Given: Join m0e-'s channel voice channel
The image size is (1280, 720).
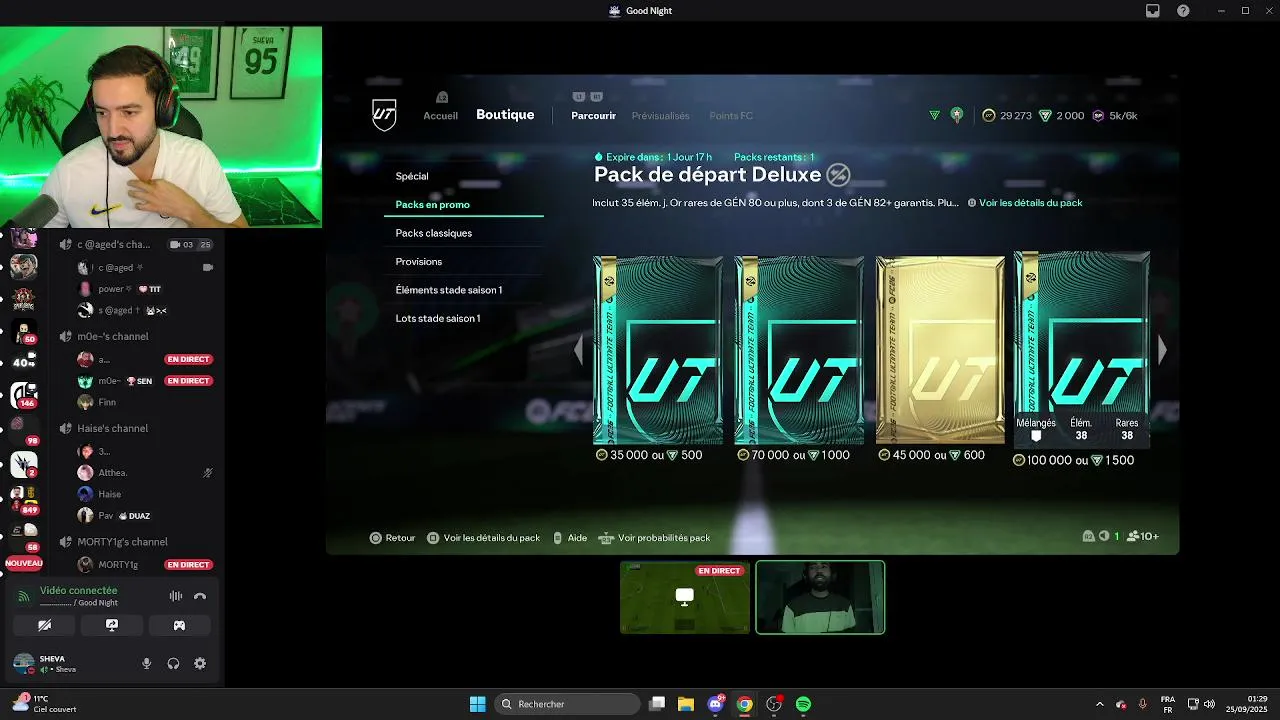Looking at the screenshot, I should tap(113, 337).
